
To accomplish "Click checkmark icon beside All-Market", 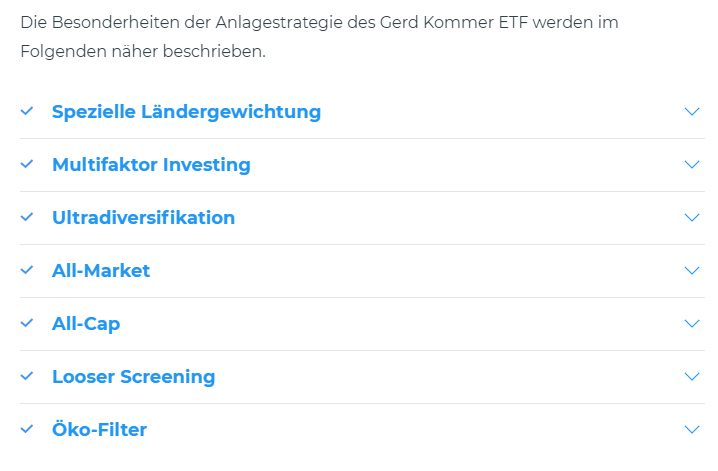I will [27, 270].
